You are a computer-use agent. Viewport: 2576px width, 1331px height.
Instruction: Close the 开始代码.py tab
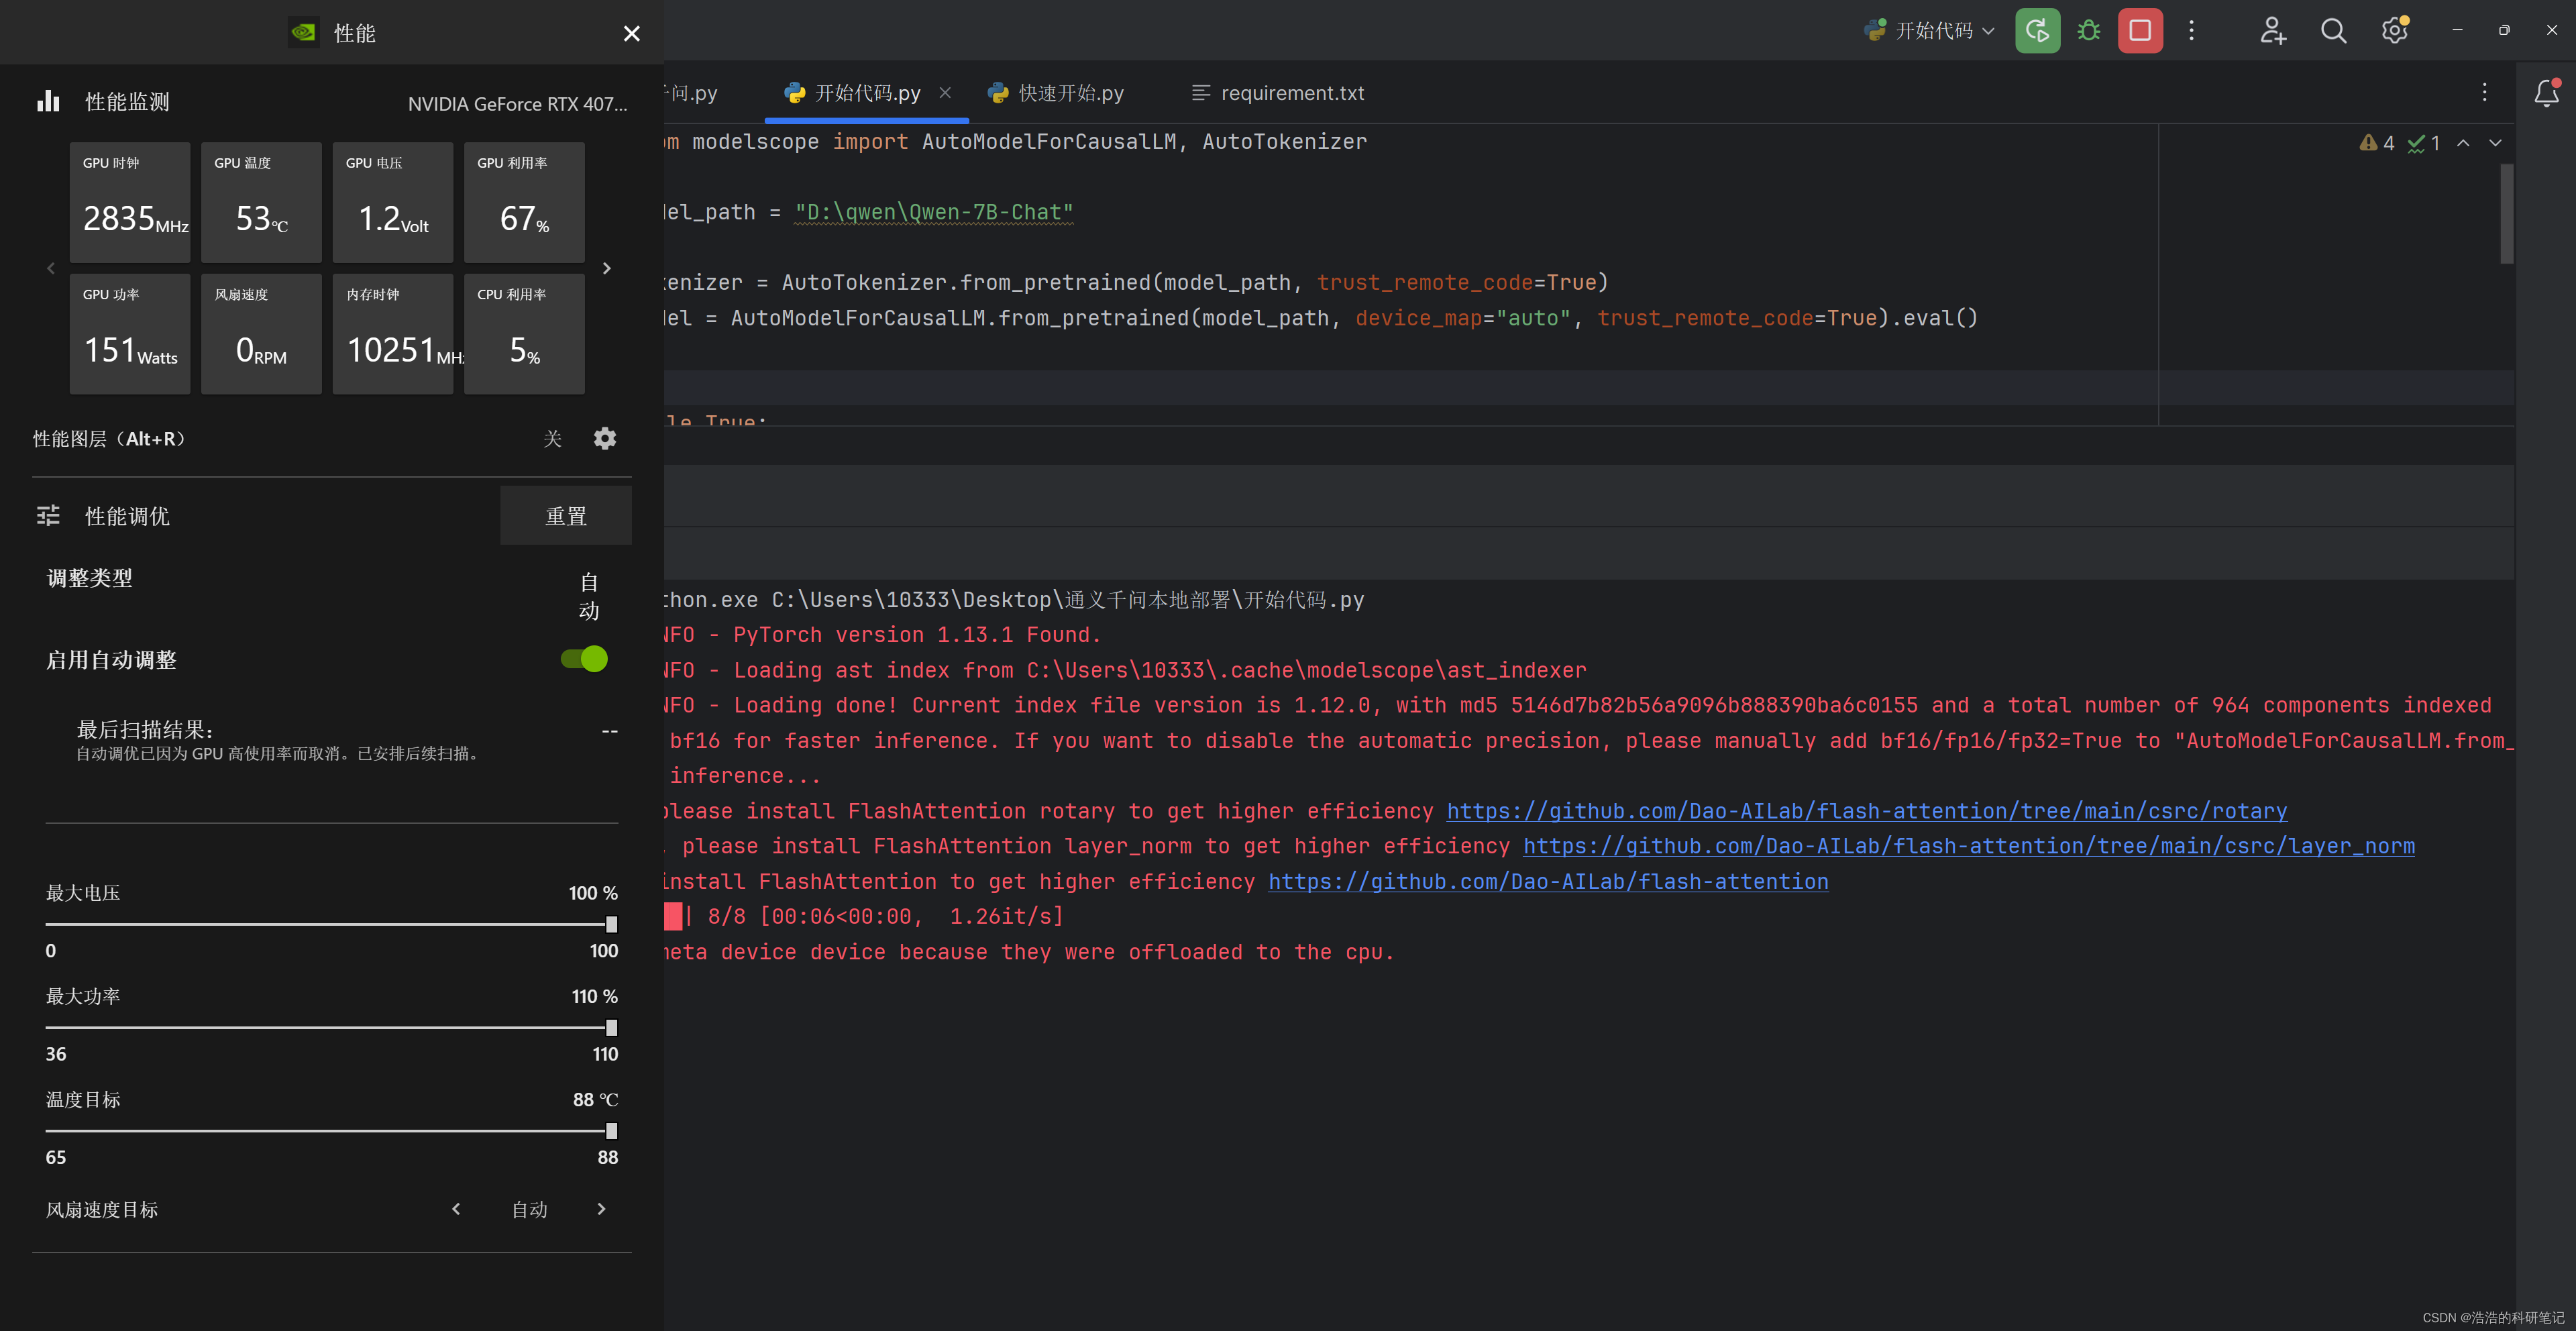tap(945, 92)
